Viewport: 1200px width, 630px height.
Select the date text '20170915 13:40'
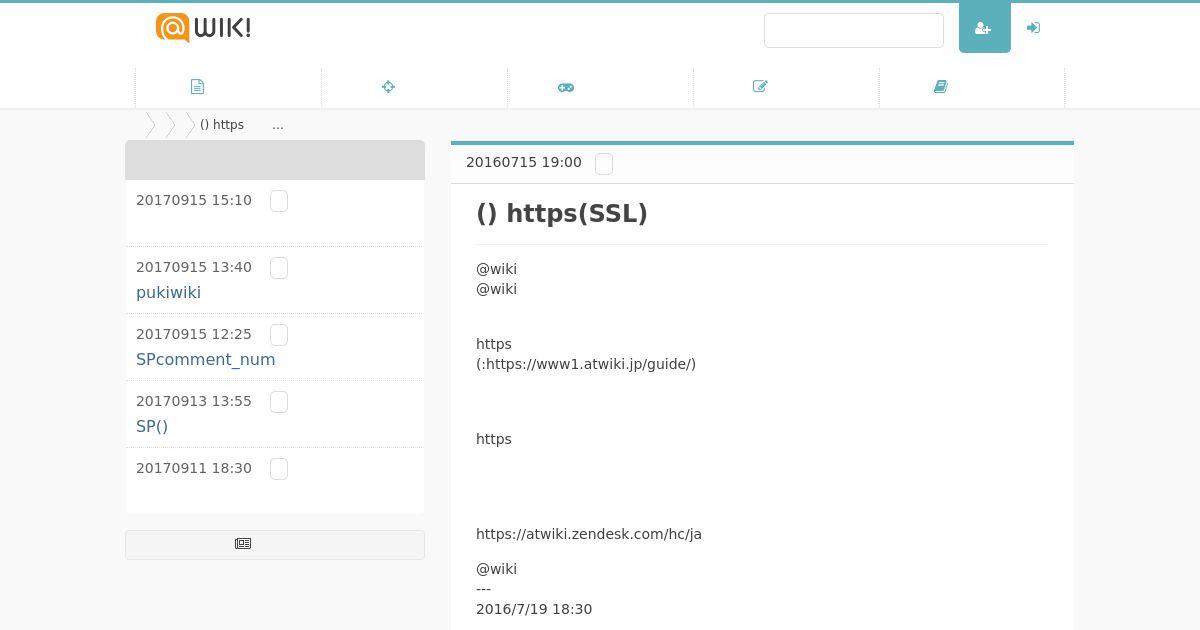[194, 267]
